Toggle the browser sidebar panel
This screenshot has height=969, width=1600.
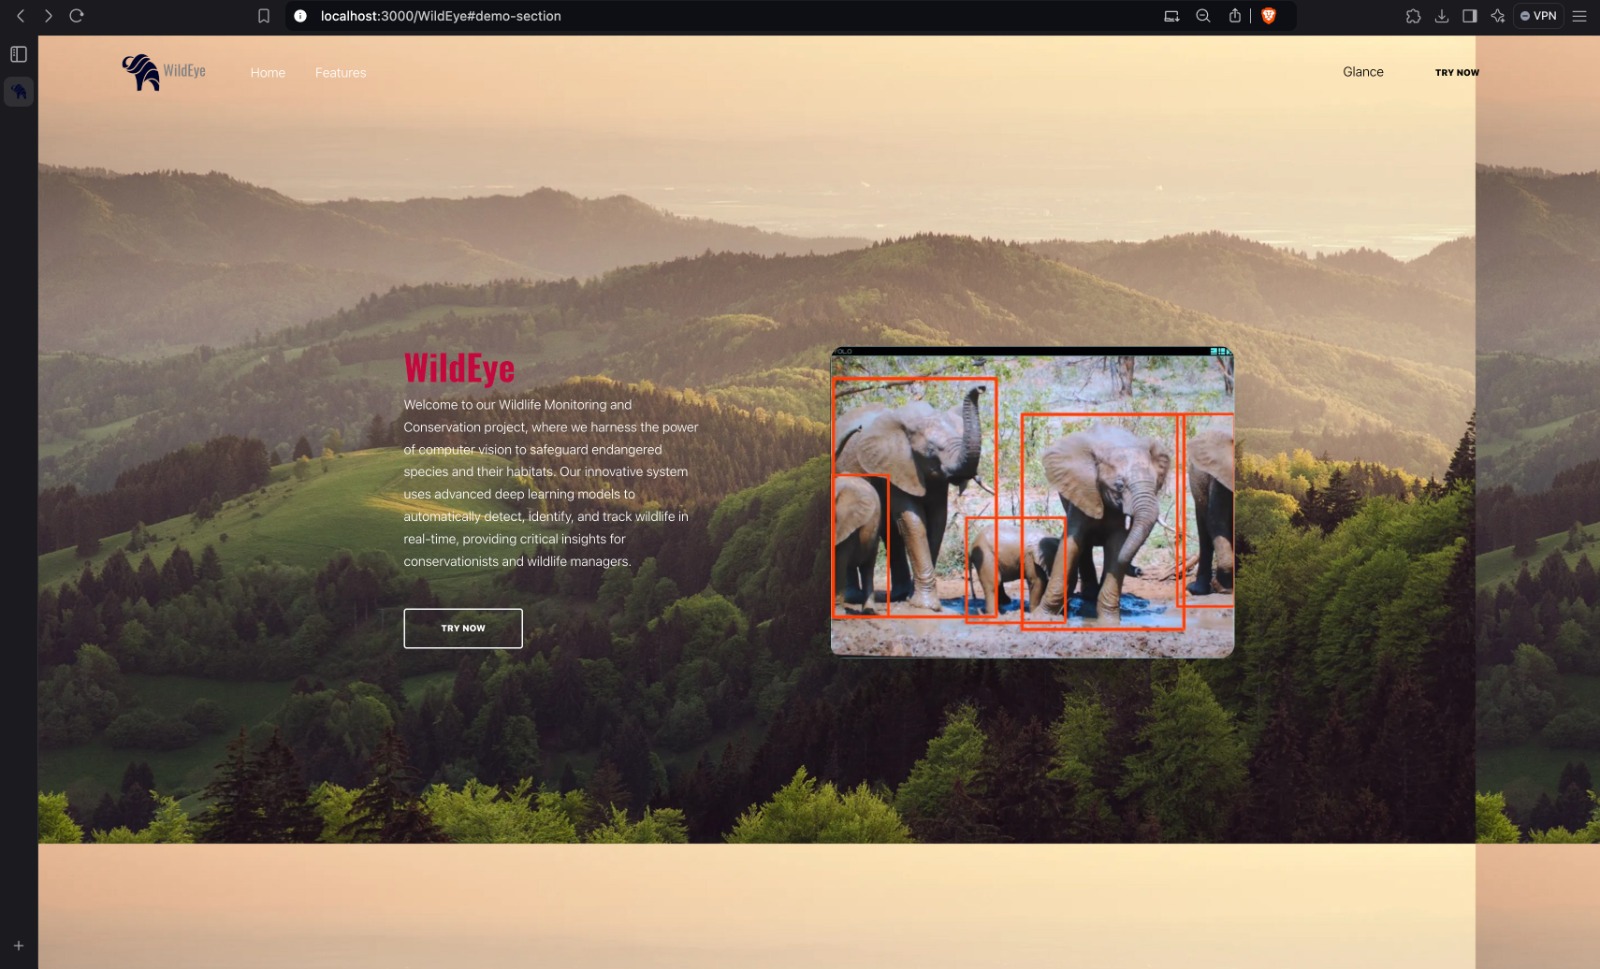coord(1469,16)
